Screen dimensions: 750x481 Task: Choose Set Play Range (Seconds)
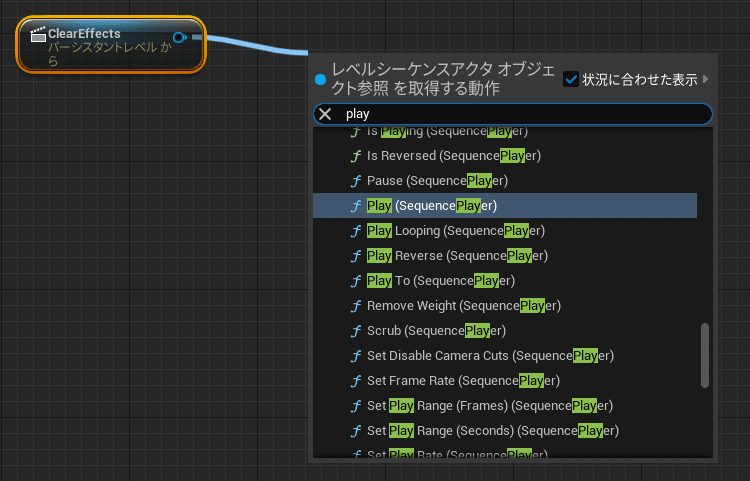pos(505,431)
